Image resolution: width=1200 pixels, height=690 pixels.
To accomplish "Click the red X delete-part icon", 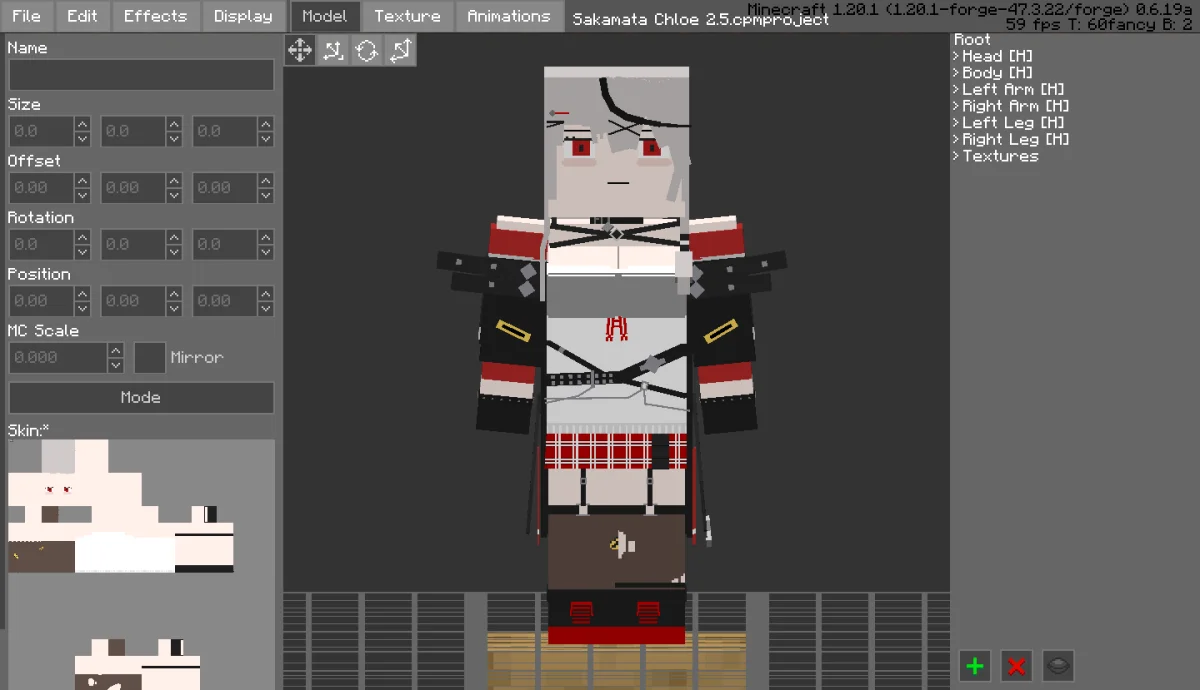I will (1017, 665).
